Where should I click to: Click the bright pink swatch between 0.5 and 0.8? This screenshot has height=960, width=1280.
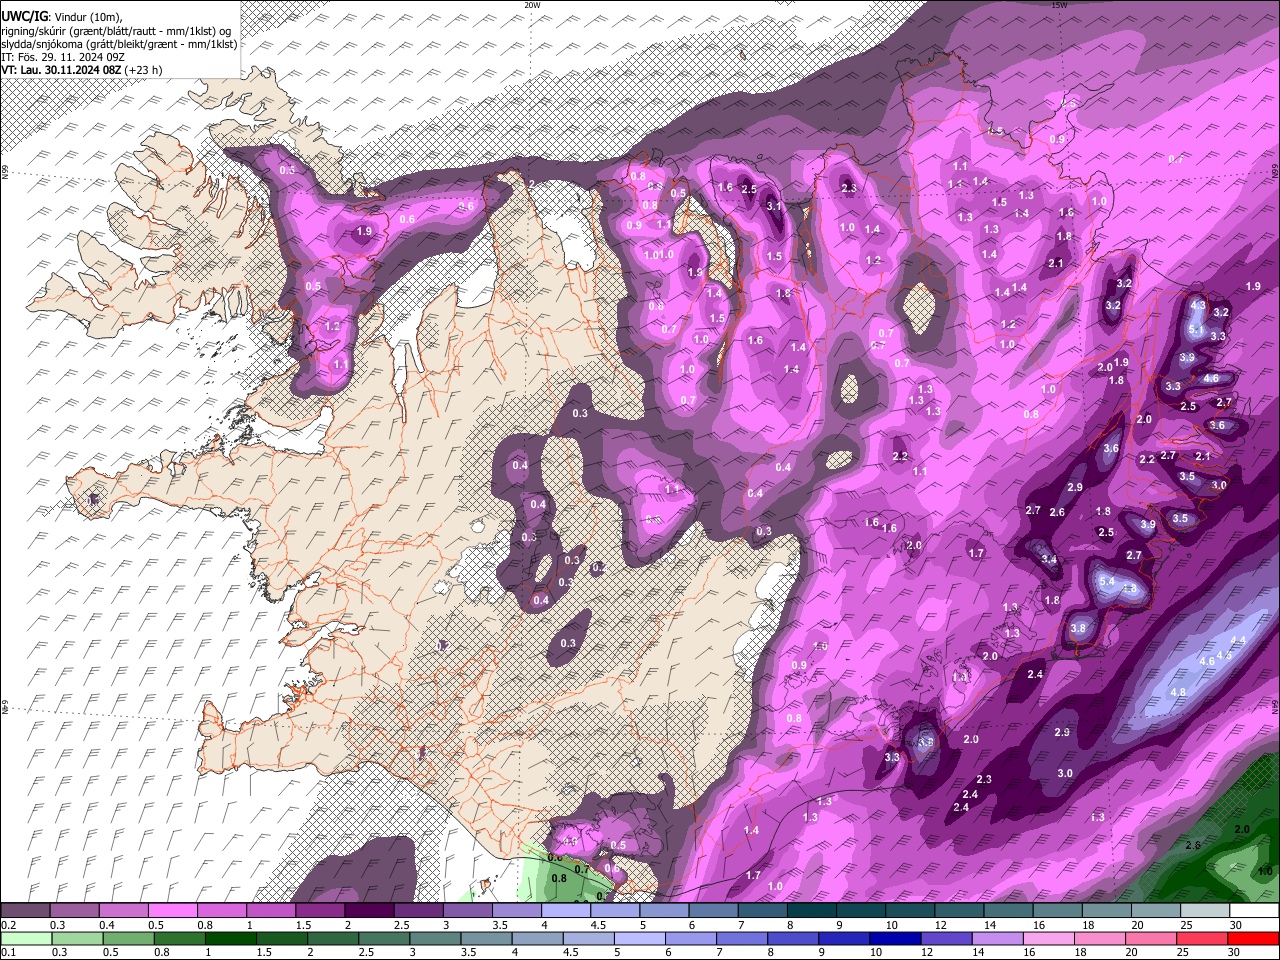(172, 911)
